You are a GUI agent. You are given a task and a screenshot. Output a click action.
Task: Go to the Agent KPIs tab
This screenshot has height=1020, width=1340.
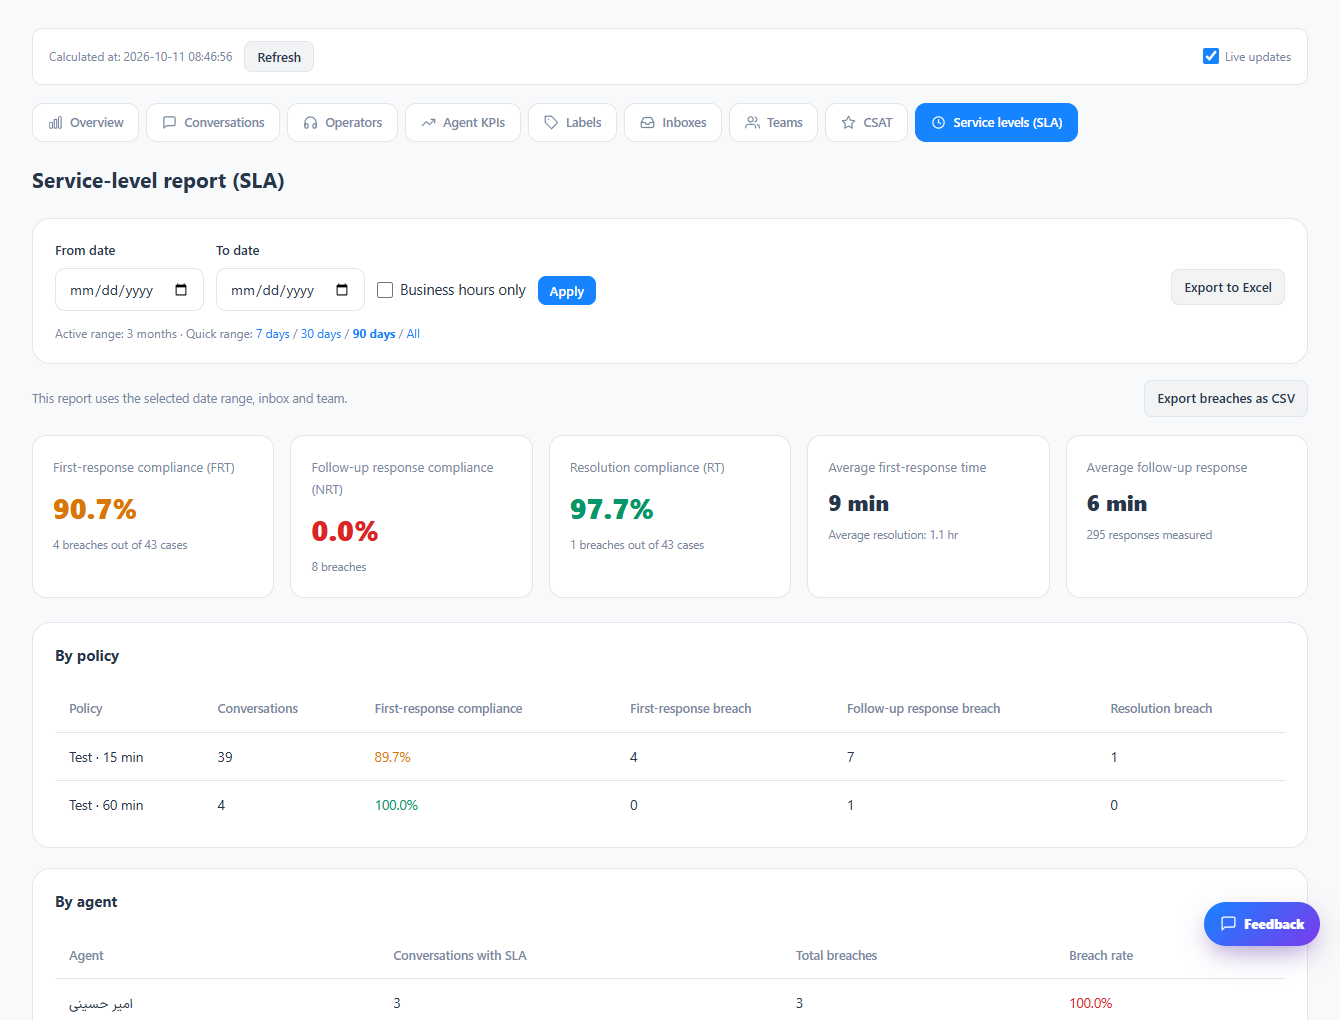point(463,123)
